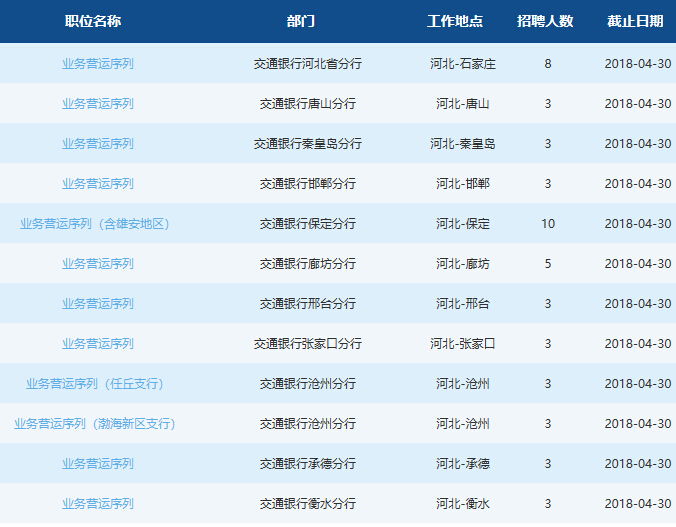
Task: Click recruit count 5 in 廊坊 row
Action: pyautogui.click(x=548, y=264)
